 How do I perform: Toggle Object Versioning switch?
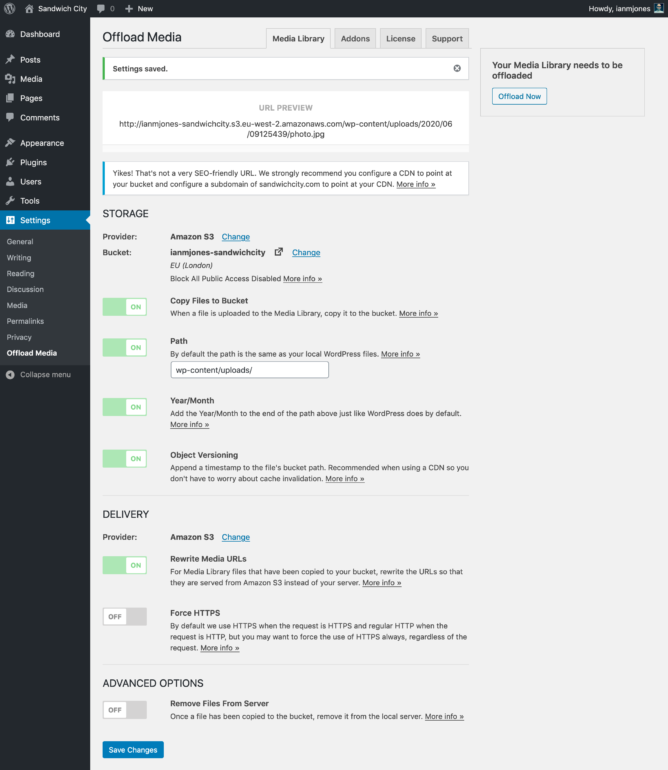pyautogui.click(x=125, y=458)
